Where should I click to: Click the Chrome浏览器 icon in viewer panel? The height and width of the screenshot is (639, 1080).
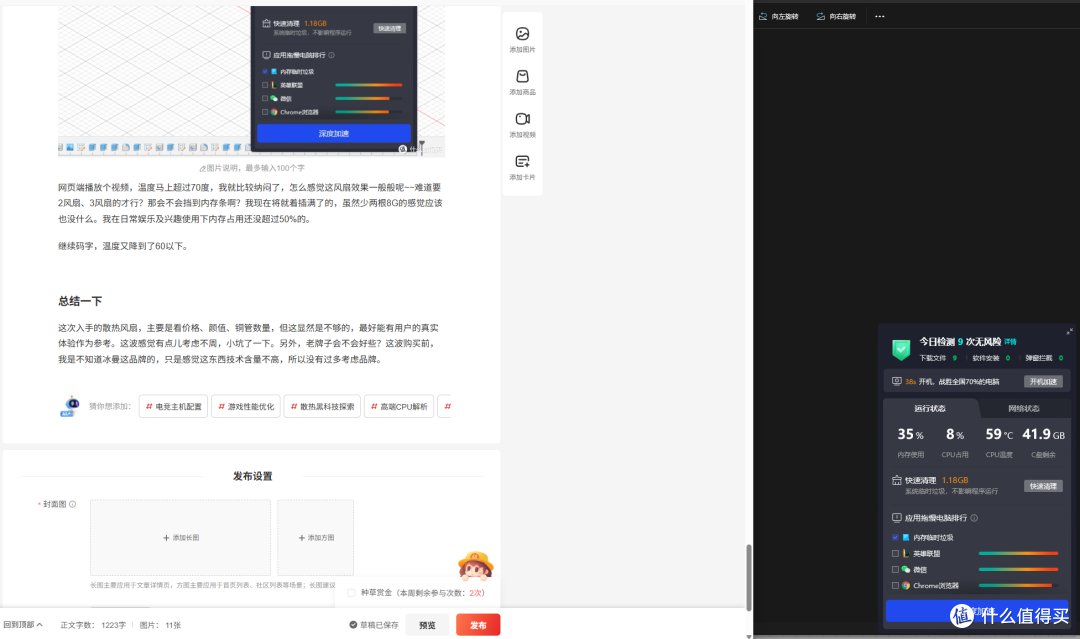coord(906,585)
